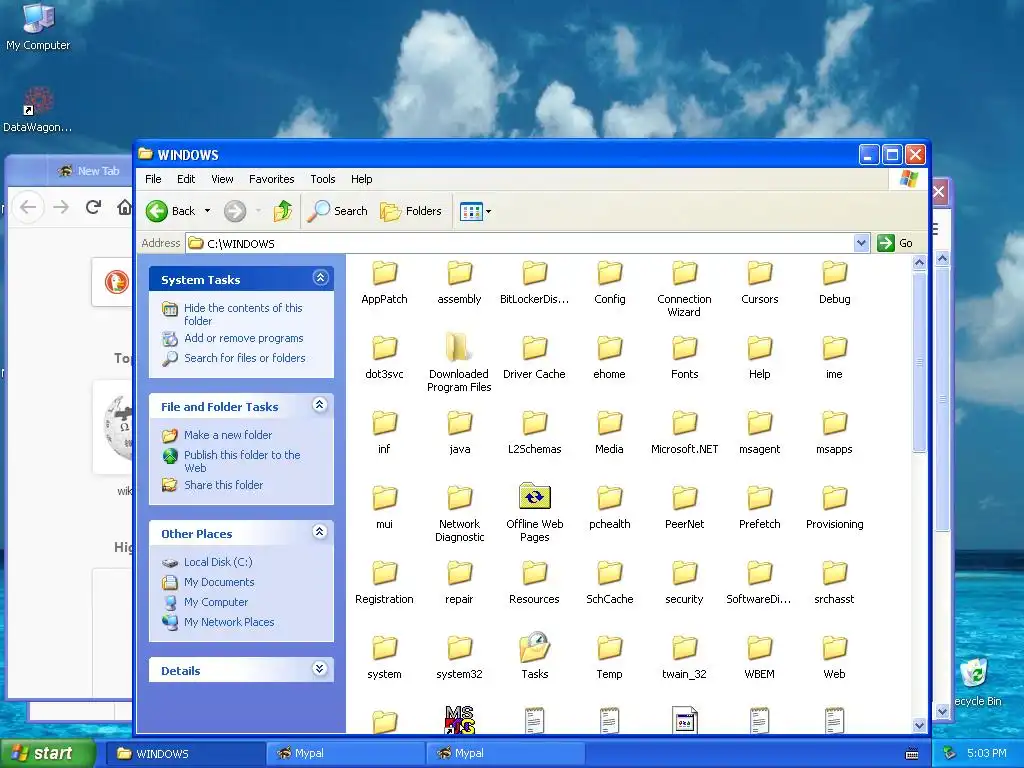Click Publish this folder to the Web
Image resolution: width=1024 pixels, height=768 pixels.
(242, 461)
